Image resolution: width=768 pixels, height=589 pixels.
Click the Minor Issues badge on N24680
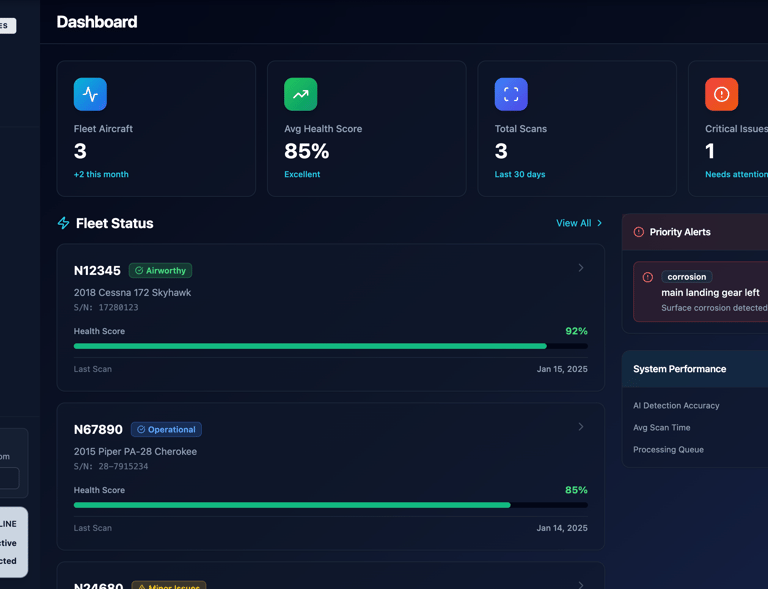pyautogui.click(x=169, y=585)
